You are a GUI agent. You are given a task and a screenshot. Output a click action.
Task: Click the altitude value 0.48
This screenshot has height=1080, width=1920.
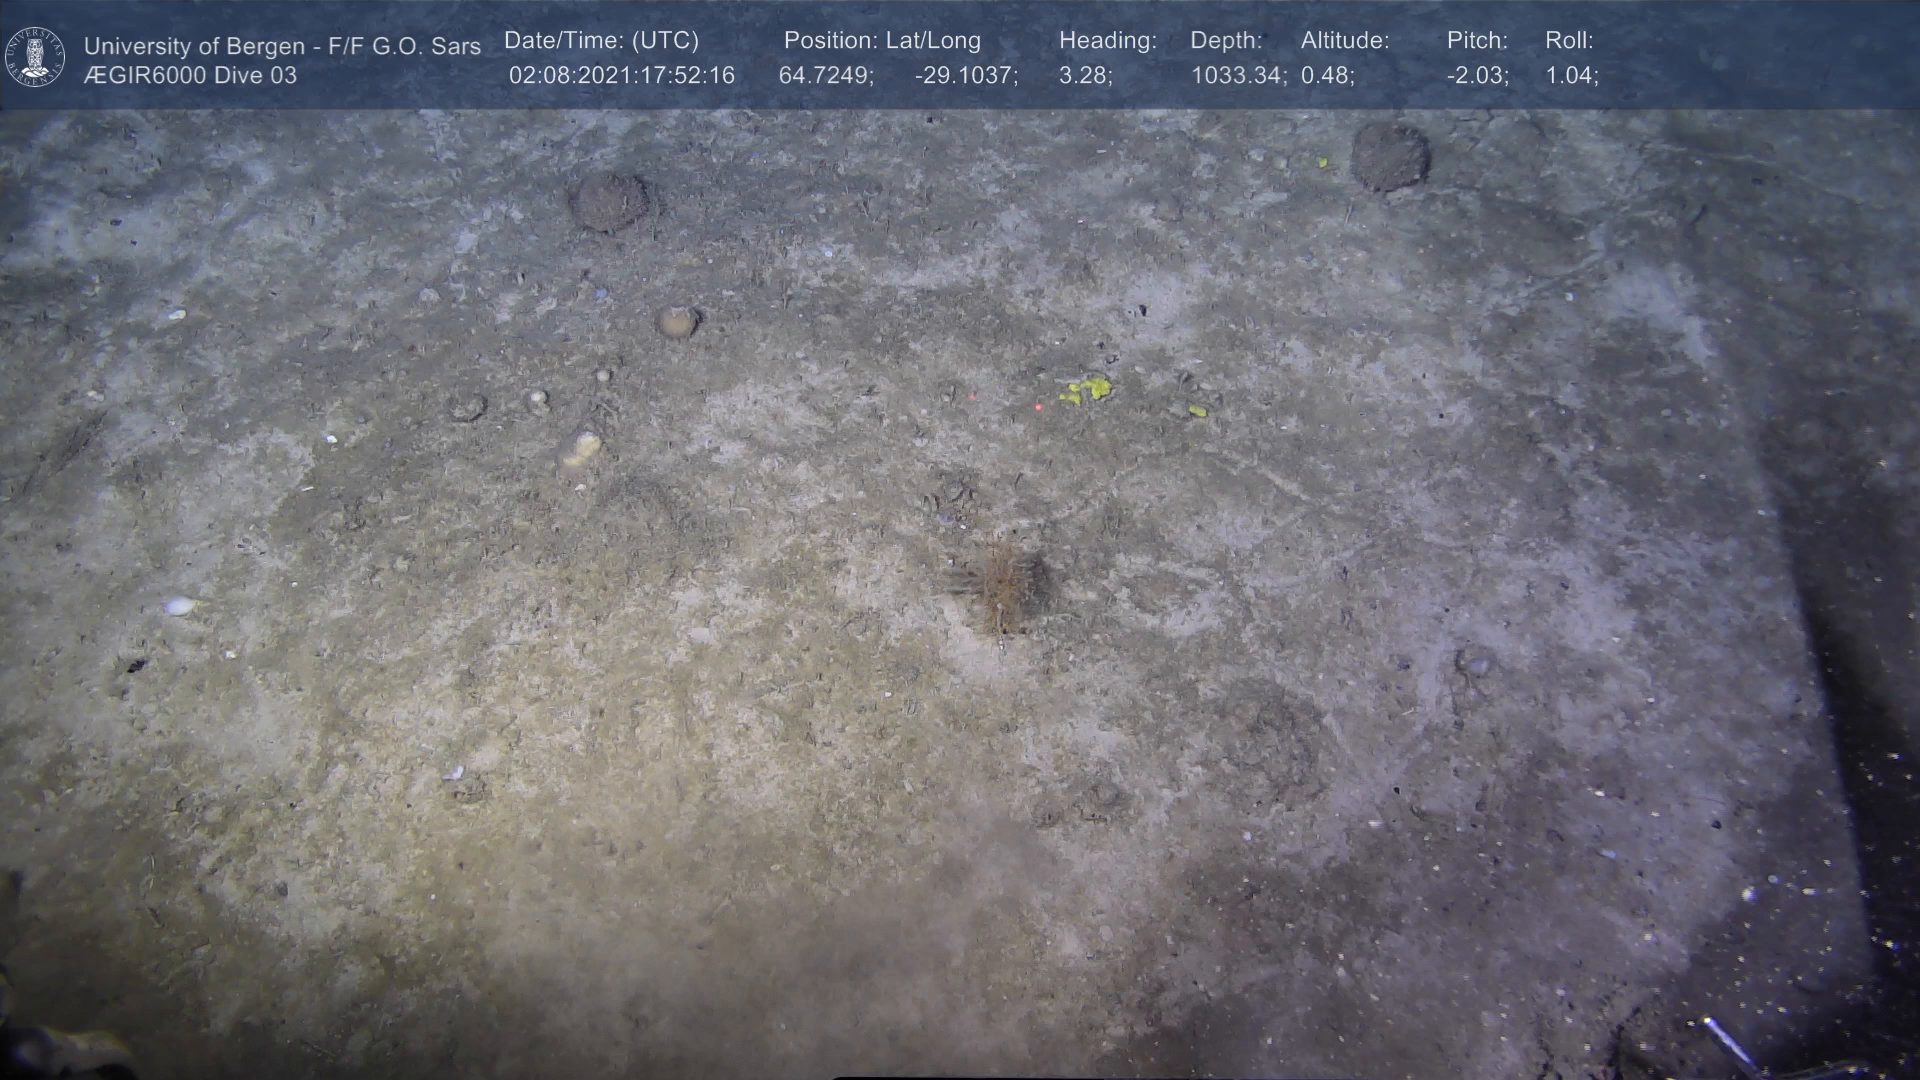point(1327,76)
